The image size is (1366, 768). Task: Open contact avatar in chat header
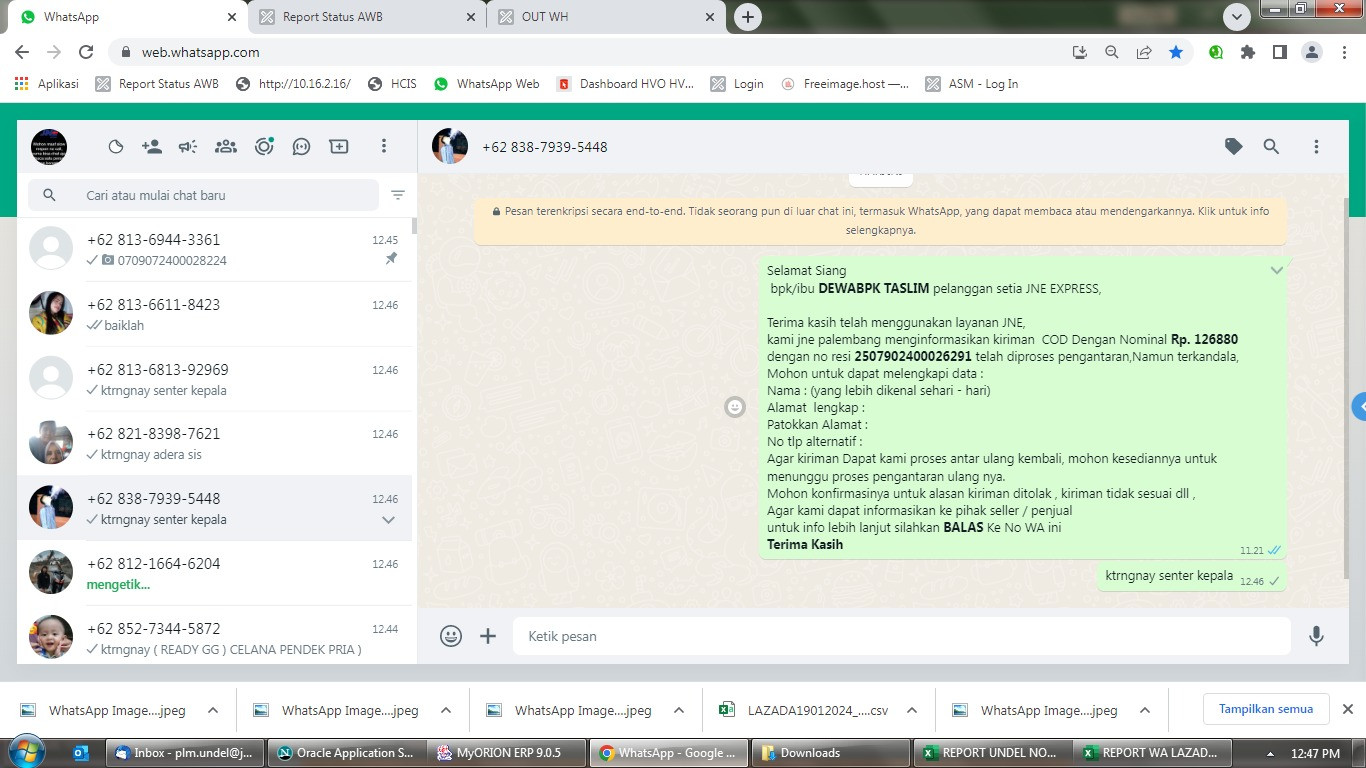point(450,146)
